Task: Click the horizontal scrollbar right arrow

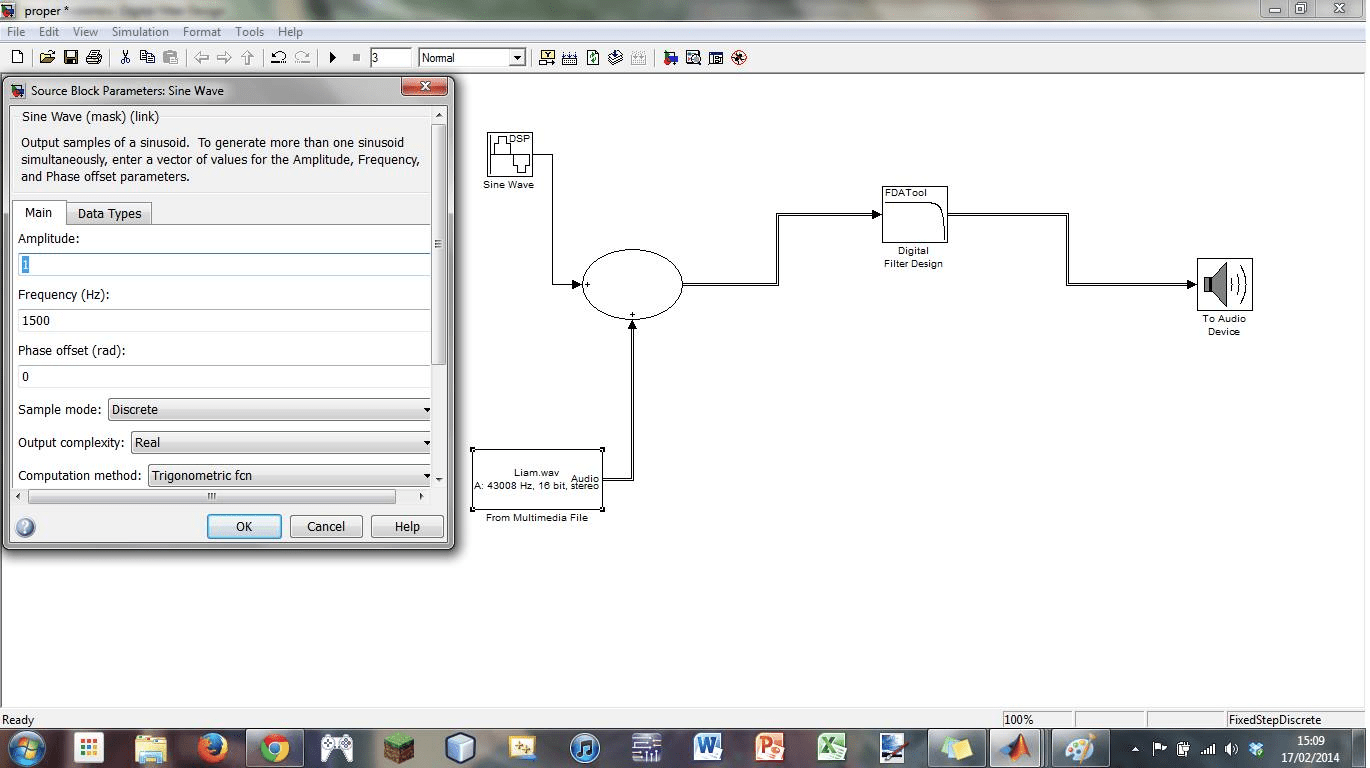Action: click(421, 496)
